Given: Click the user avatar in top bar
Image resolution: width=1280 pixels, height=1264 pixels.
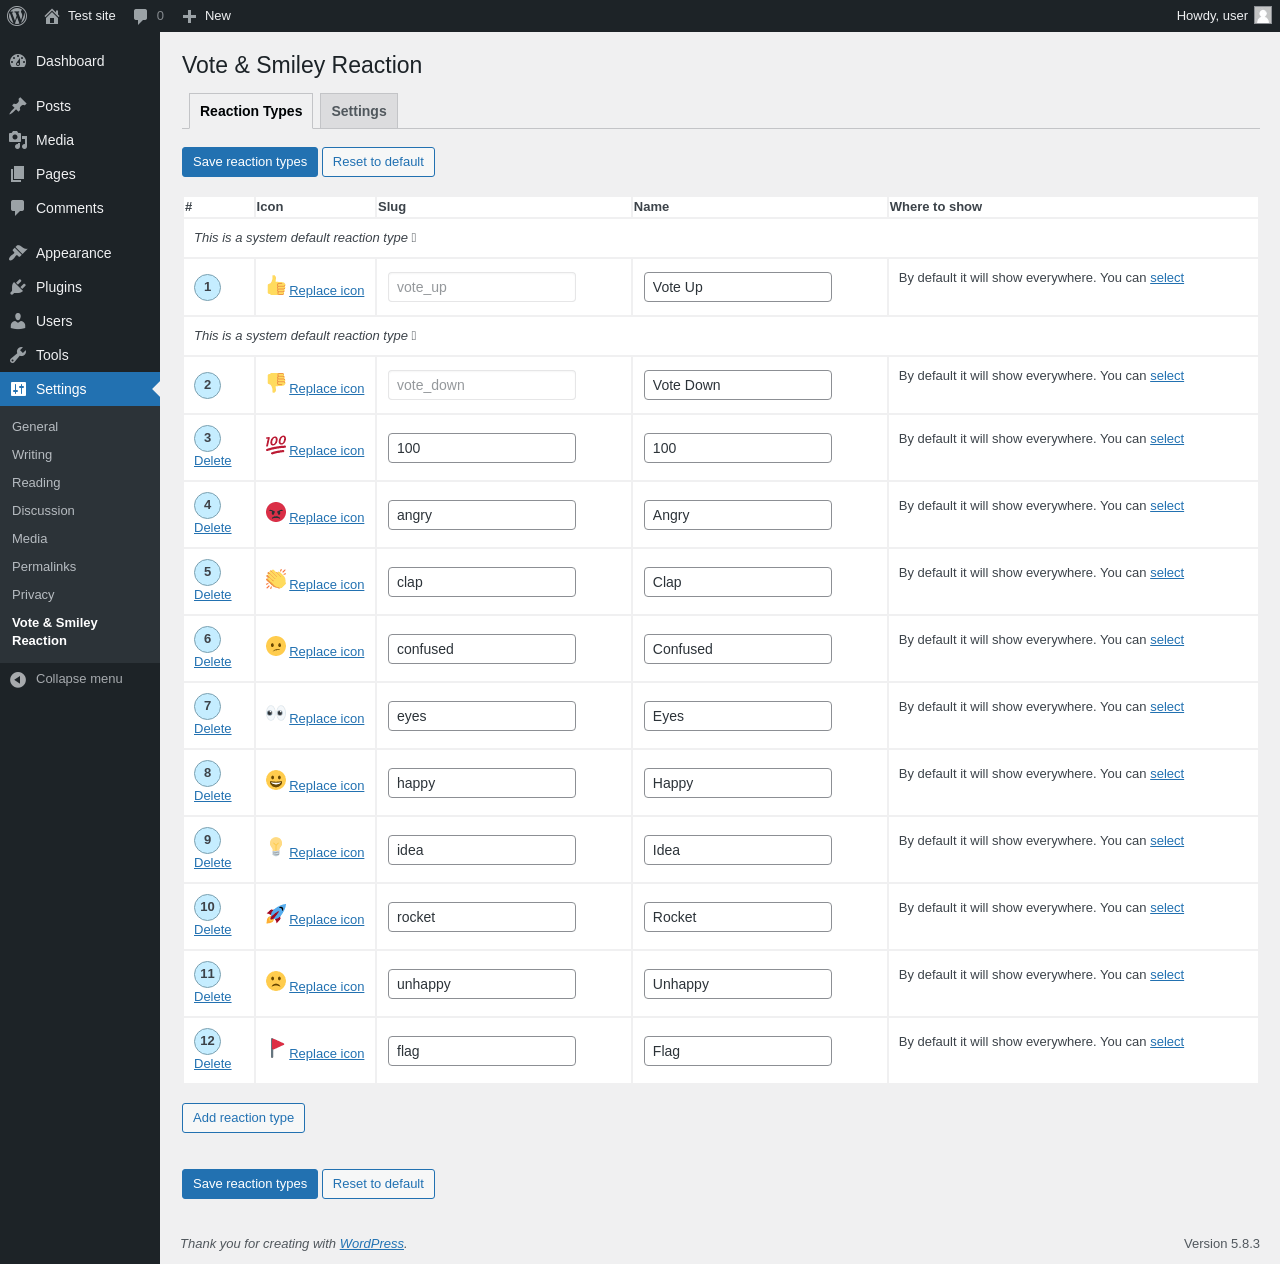Looking at the screenshot, I should pos(1263,15).
